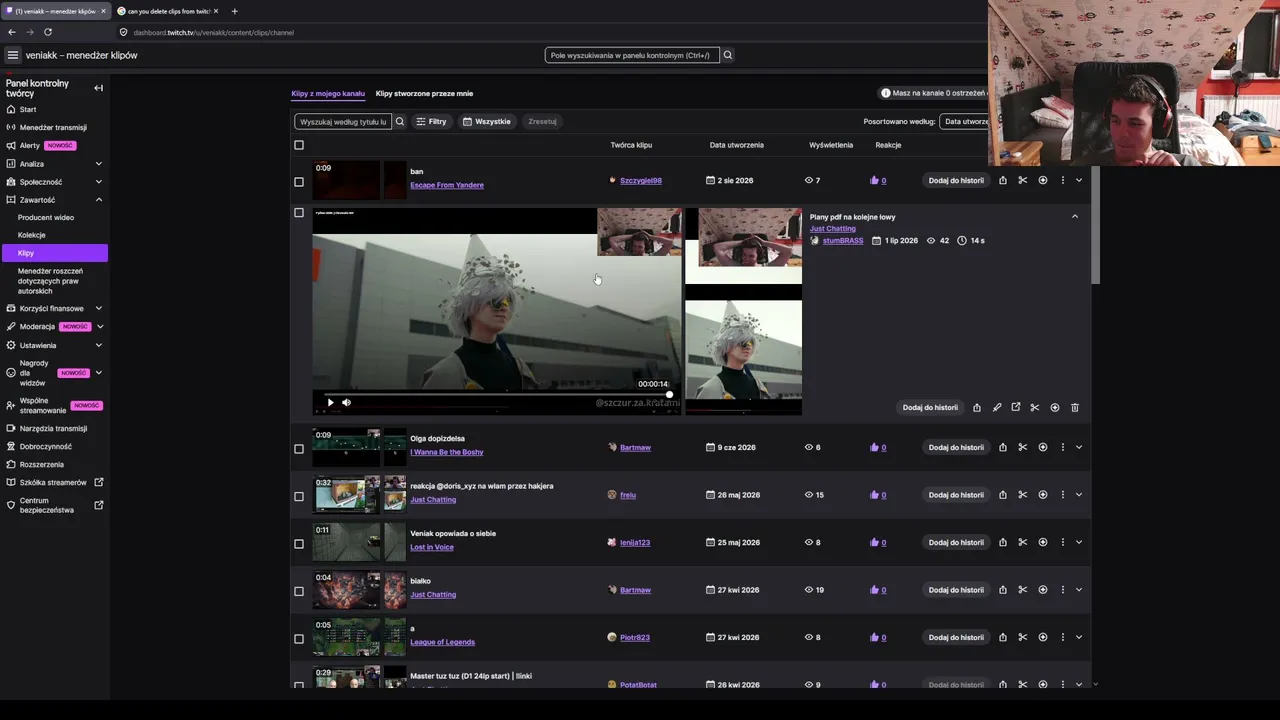Play the expanded clip video
Screen dimensions: 1280x720
(x=330, y=403)
